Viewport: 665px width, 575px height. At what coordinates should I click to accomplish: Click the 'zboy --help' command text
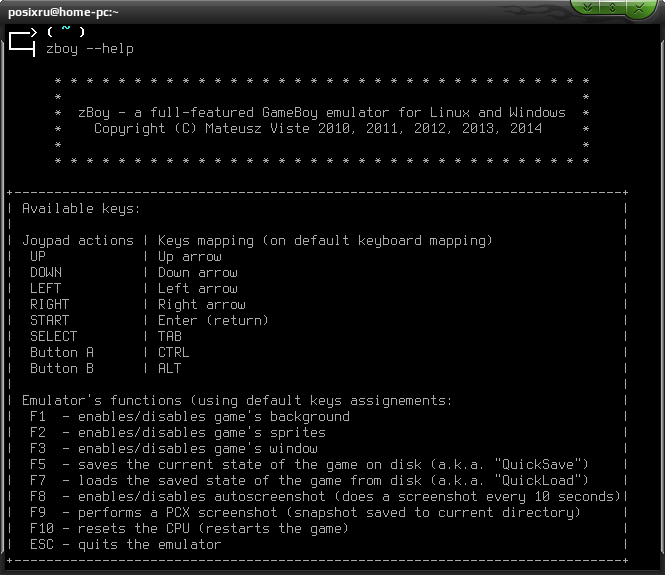point(90,49)
